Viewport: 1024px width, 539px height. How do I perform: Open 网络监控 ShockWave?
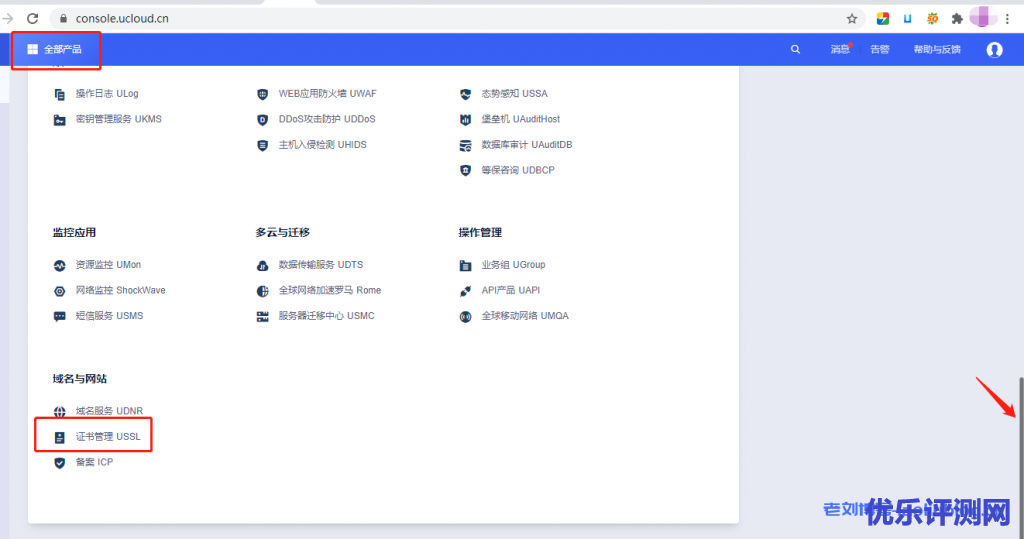pyautogui.click(x=121, y=290)
